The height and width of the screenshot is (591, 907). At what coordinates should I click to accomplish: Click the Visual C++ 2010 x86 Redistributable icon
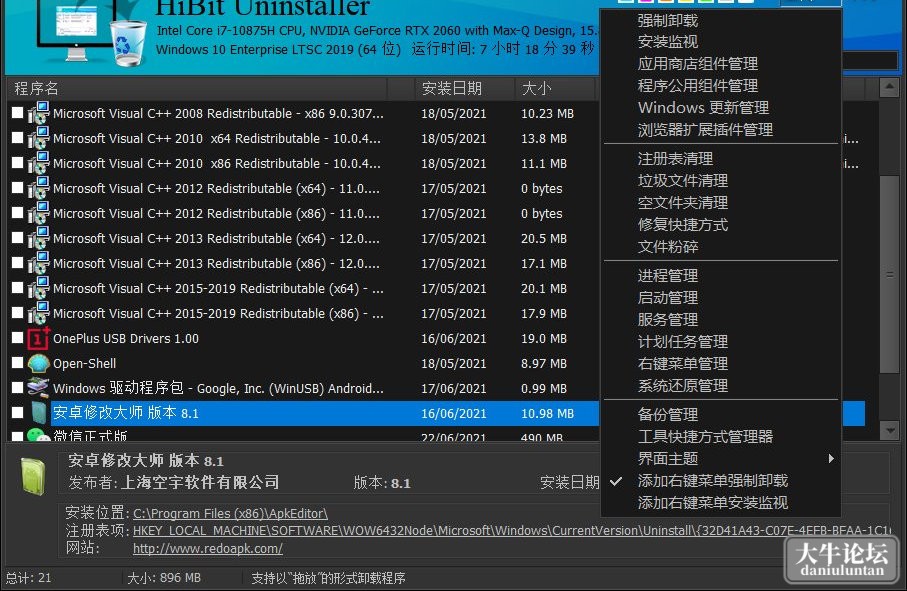click(39, 163)
